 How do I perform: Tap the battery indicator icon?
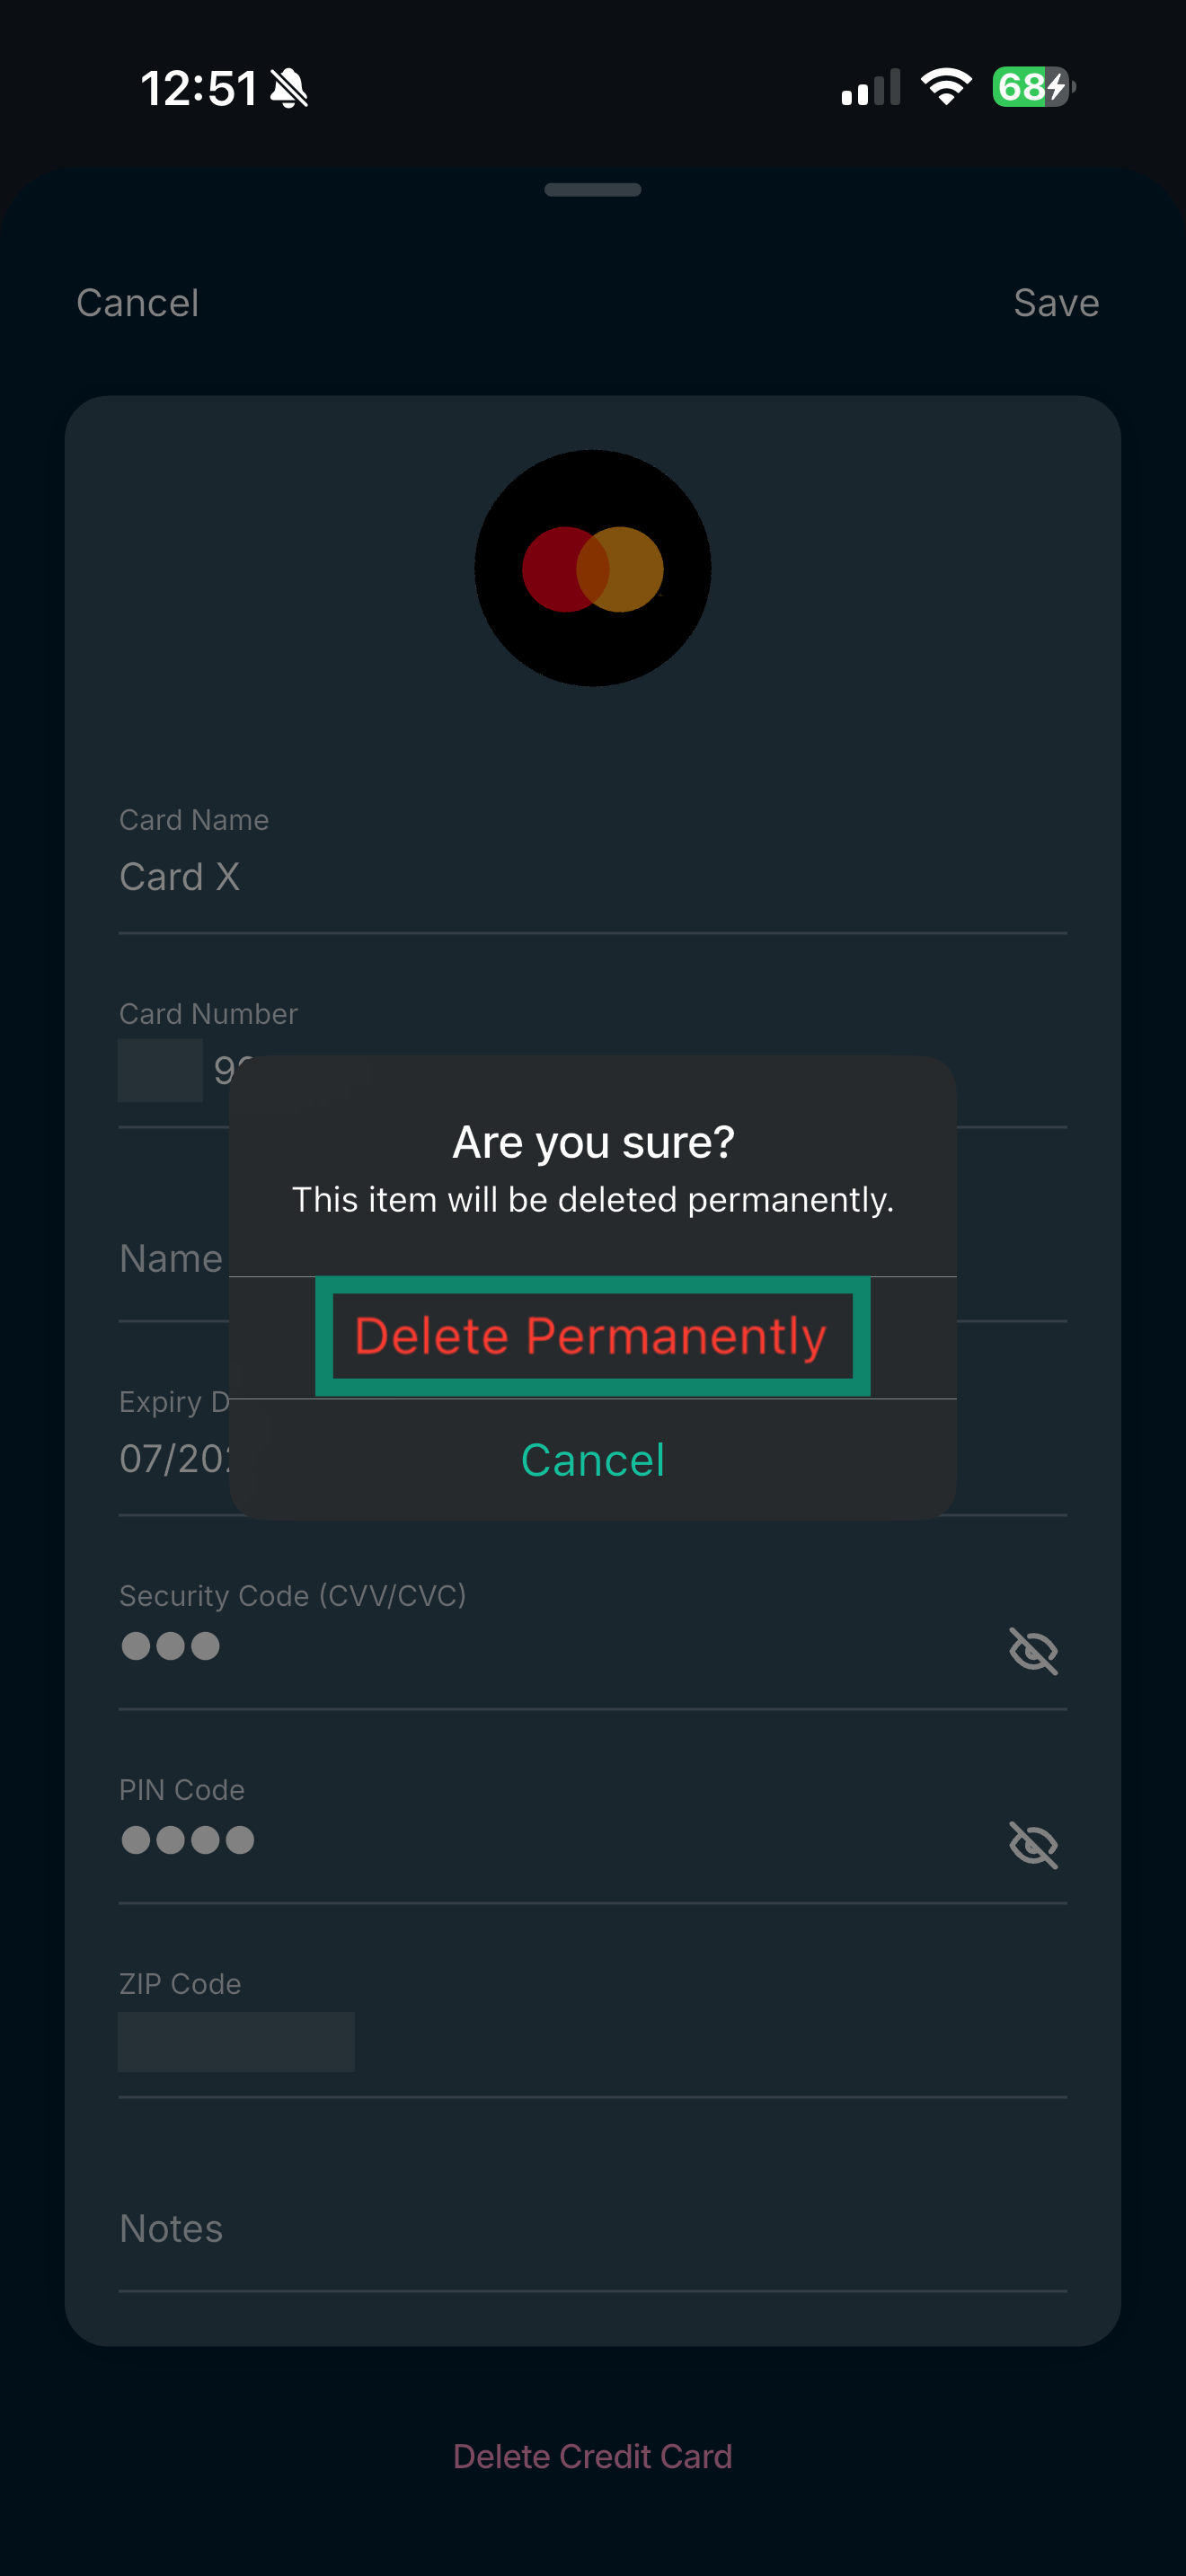pyautogui.click(x=1033, y=87)
